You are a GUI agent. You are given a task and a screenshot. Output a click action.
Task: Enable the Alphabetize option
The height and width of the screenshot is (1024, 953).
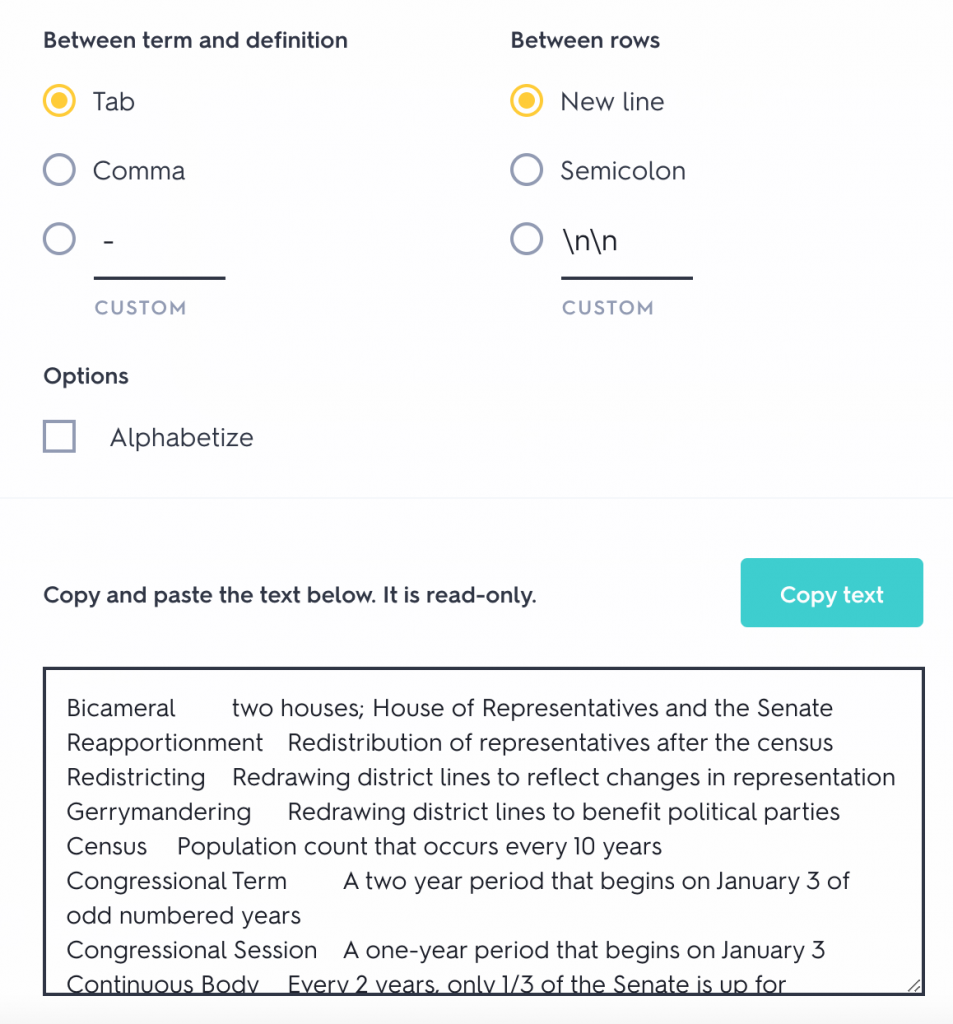tap(59, 436)
